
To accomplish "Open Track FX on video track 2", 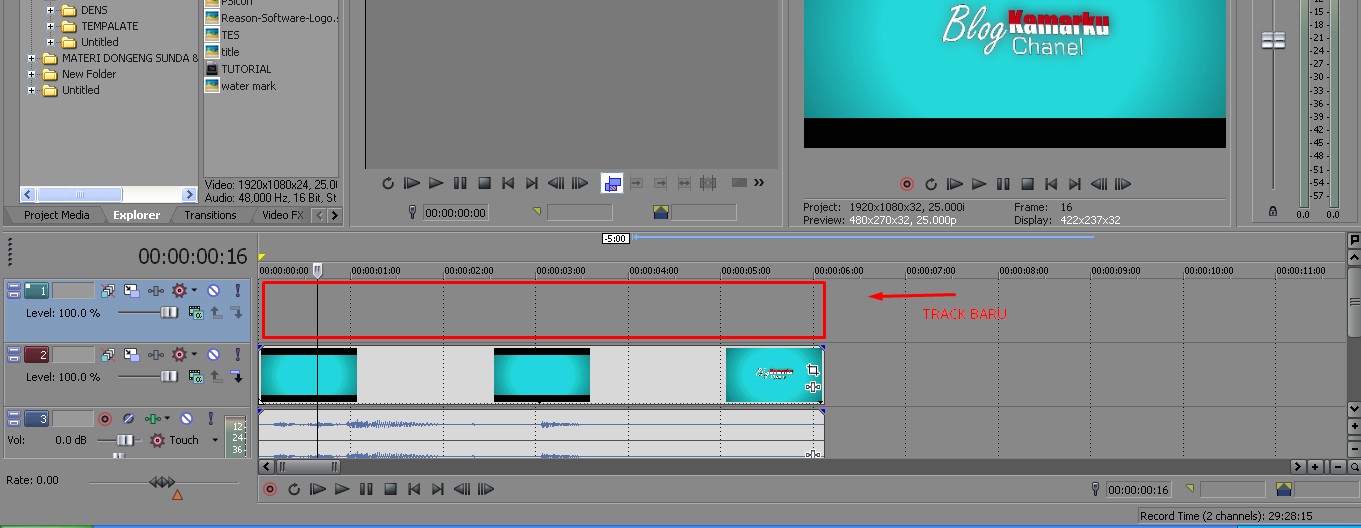I will click(x=155, y=355).
